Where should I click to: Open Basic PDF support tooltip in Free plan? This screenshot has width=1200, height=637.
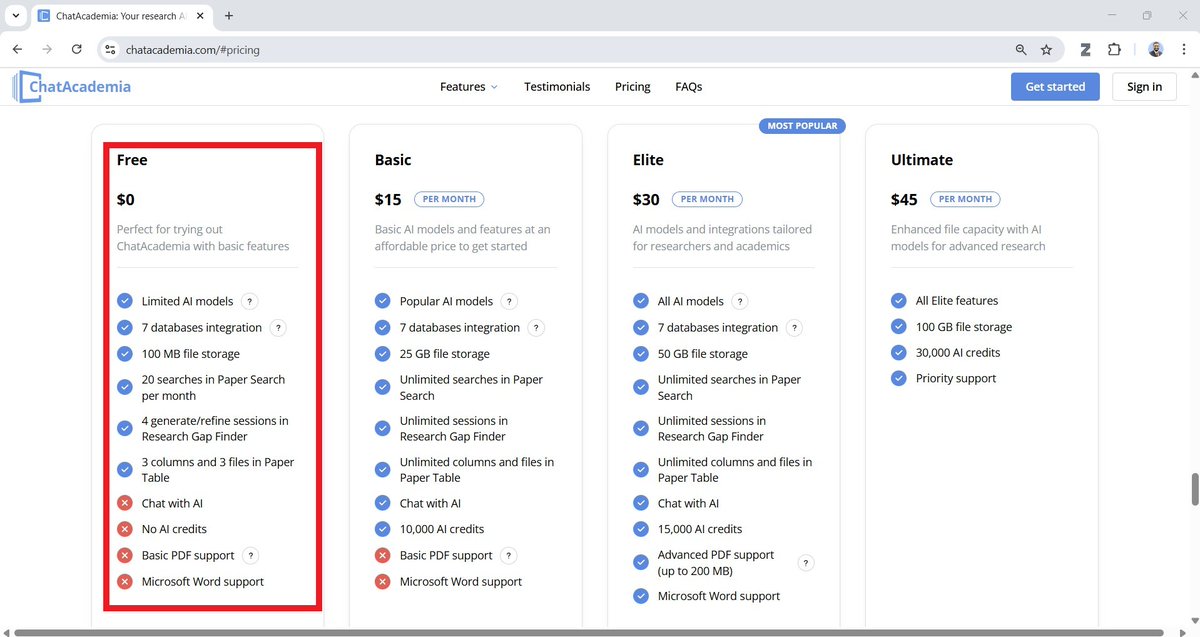point(250,555)
